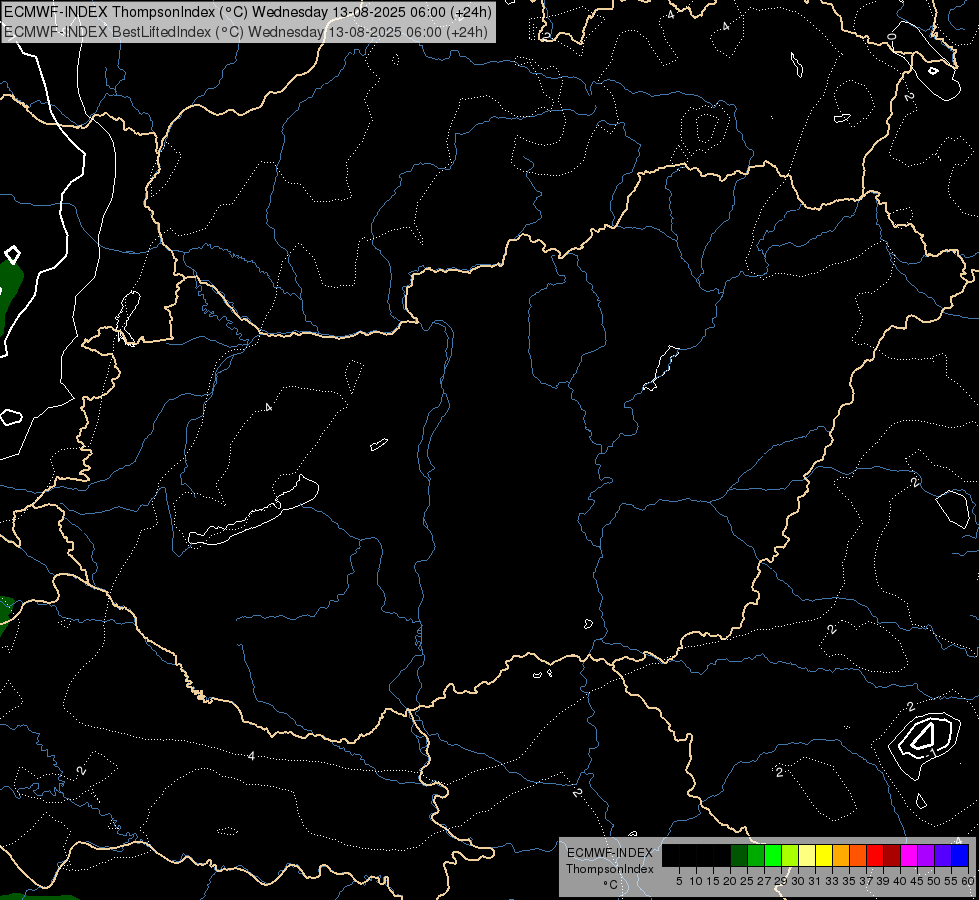Select the purple 45-50 legend swatch
The height and width of the screenshot is (900, 979).
(x=926, y=855)
